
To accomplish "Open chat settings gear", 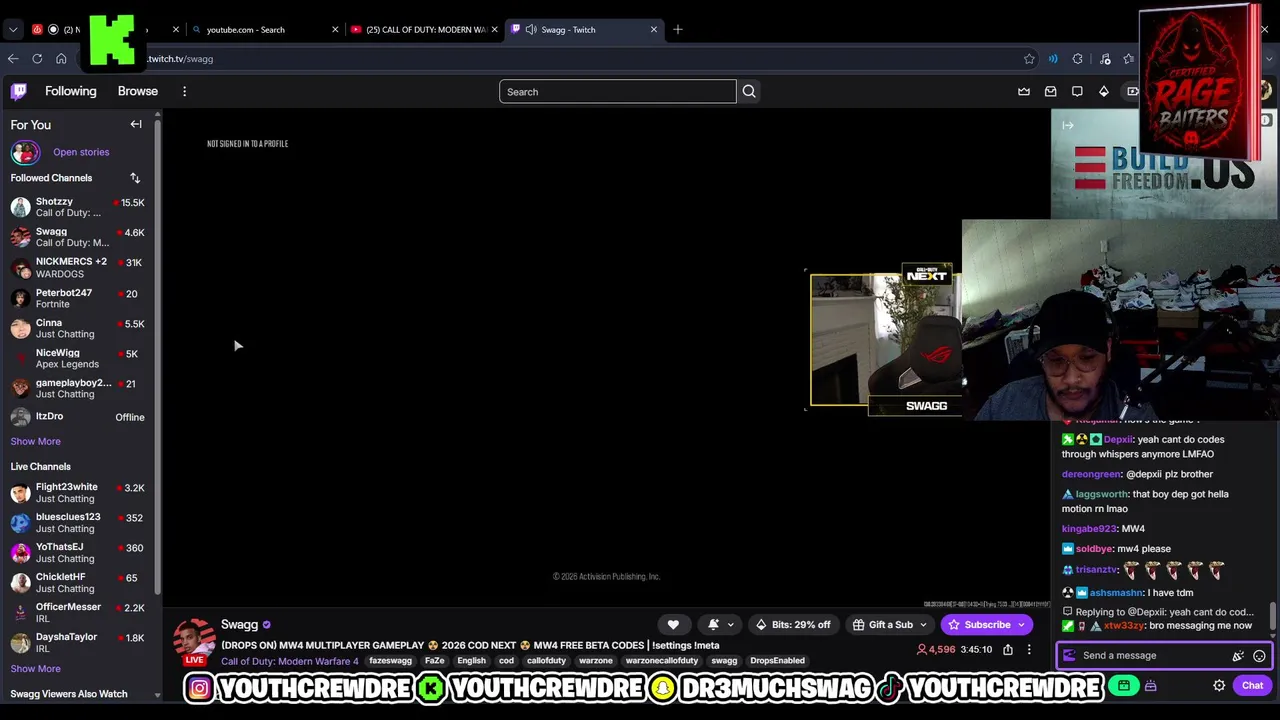I will (1219, 686).
